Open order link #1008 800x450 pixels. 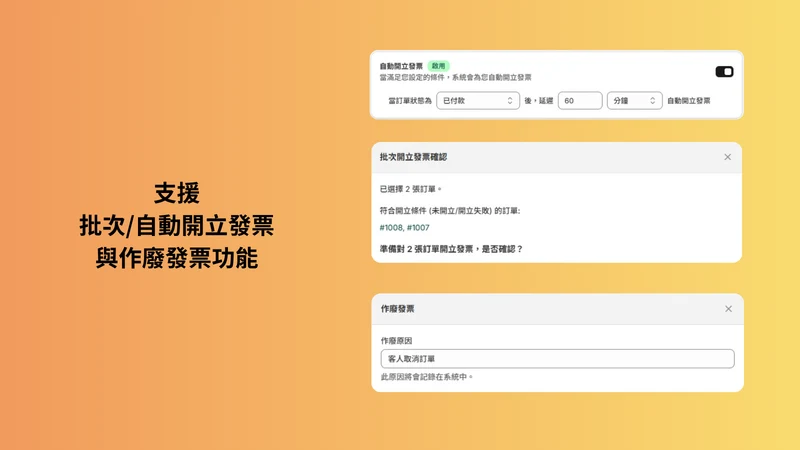[391, 228]
